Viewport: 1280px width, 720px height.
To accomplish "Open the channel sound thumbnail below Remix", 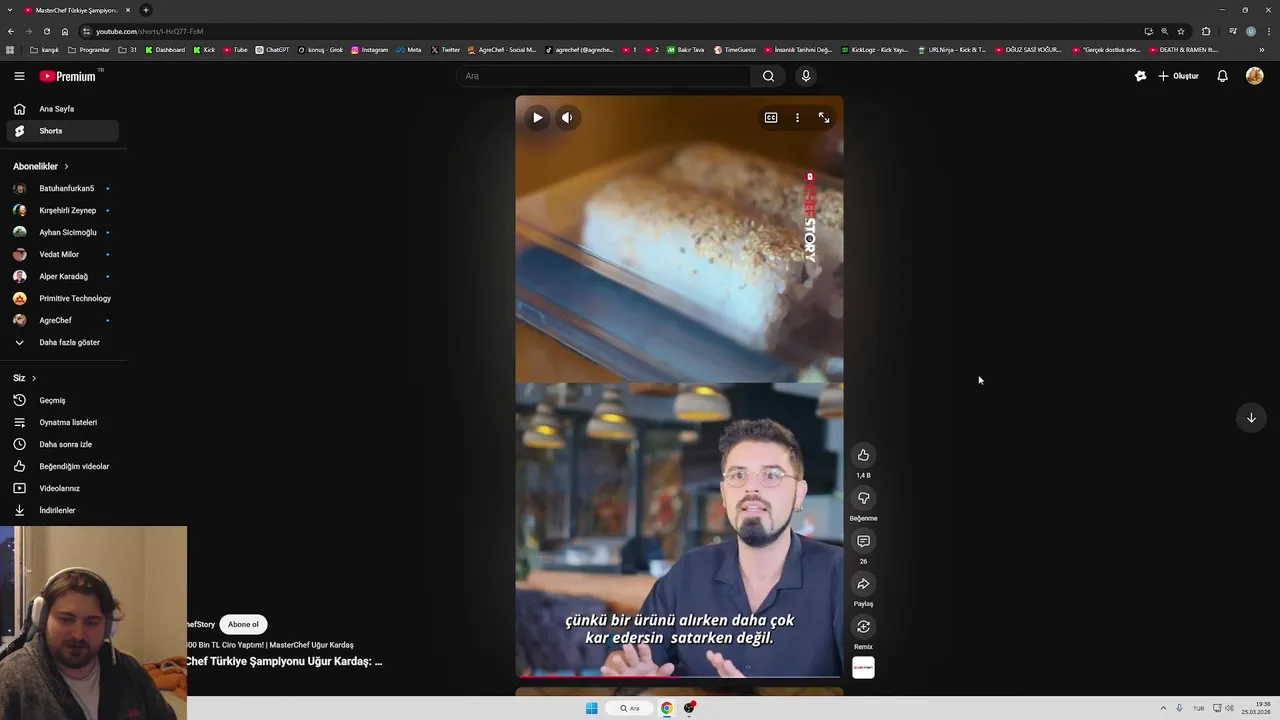I will click(x=863, y=667).
